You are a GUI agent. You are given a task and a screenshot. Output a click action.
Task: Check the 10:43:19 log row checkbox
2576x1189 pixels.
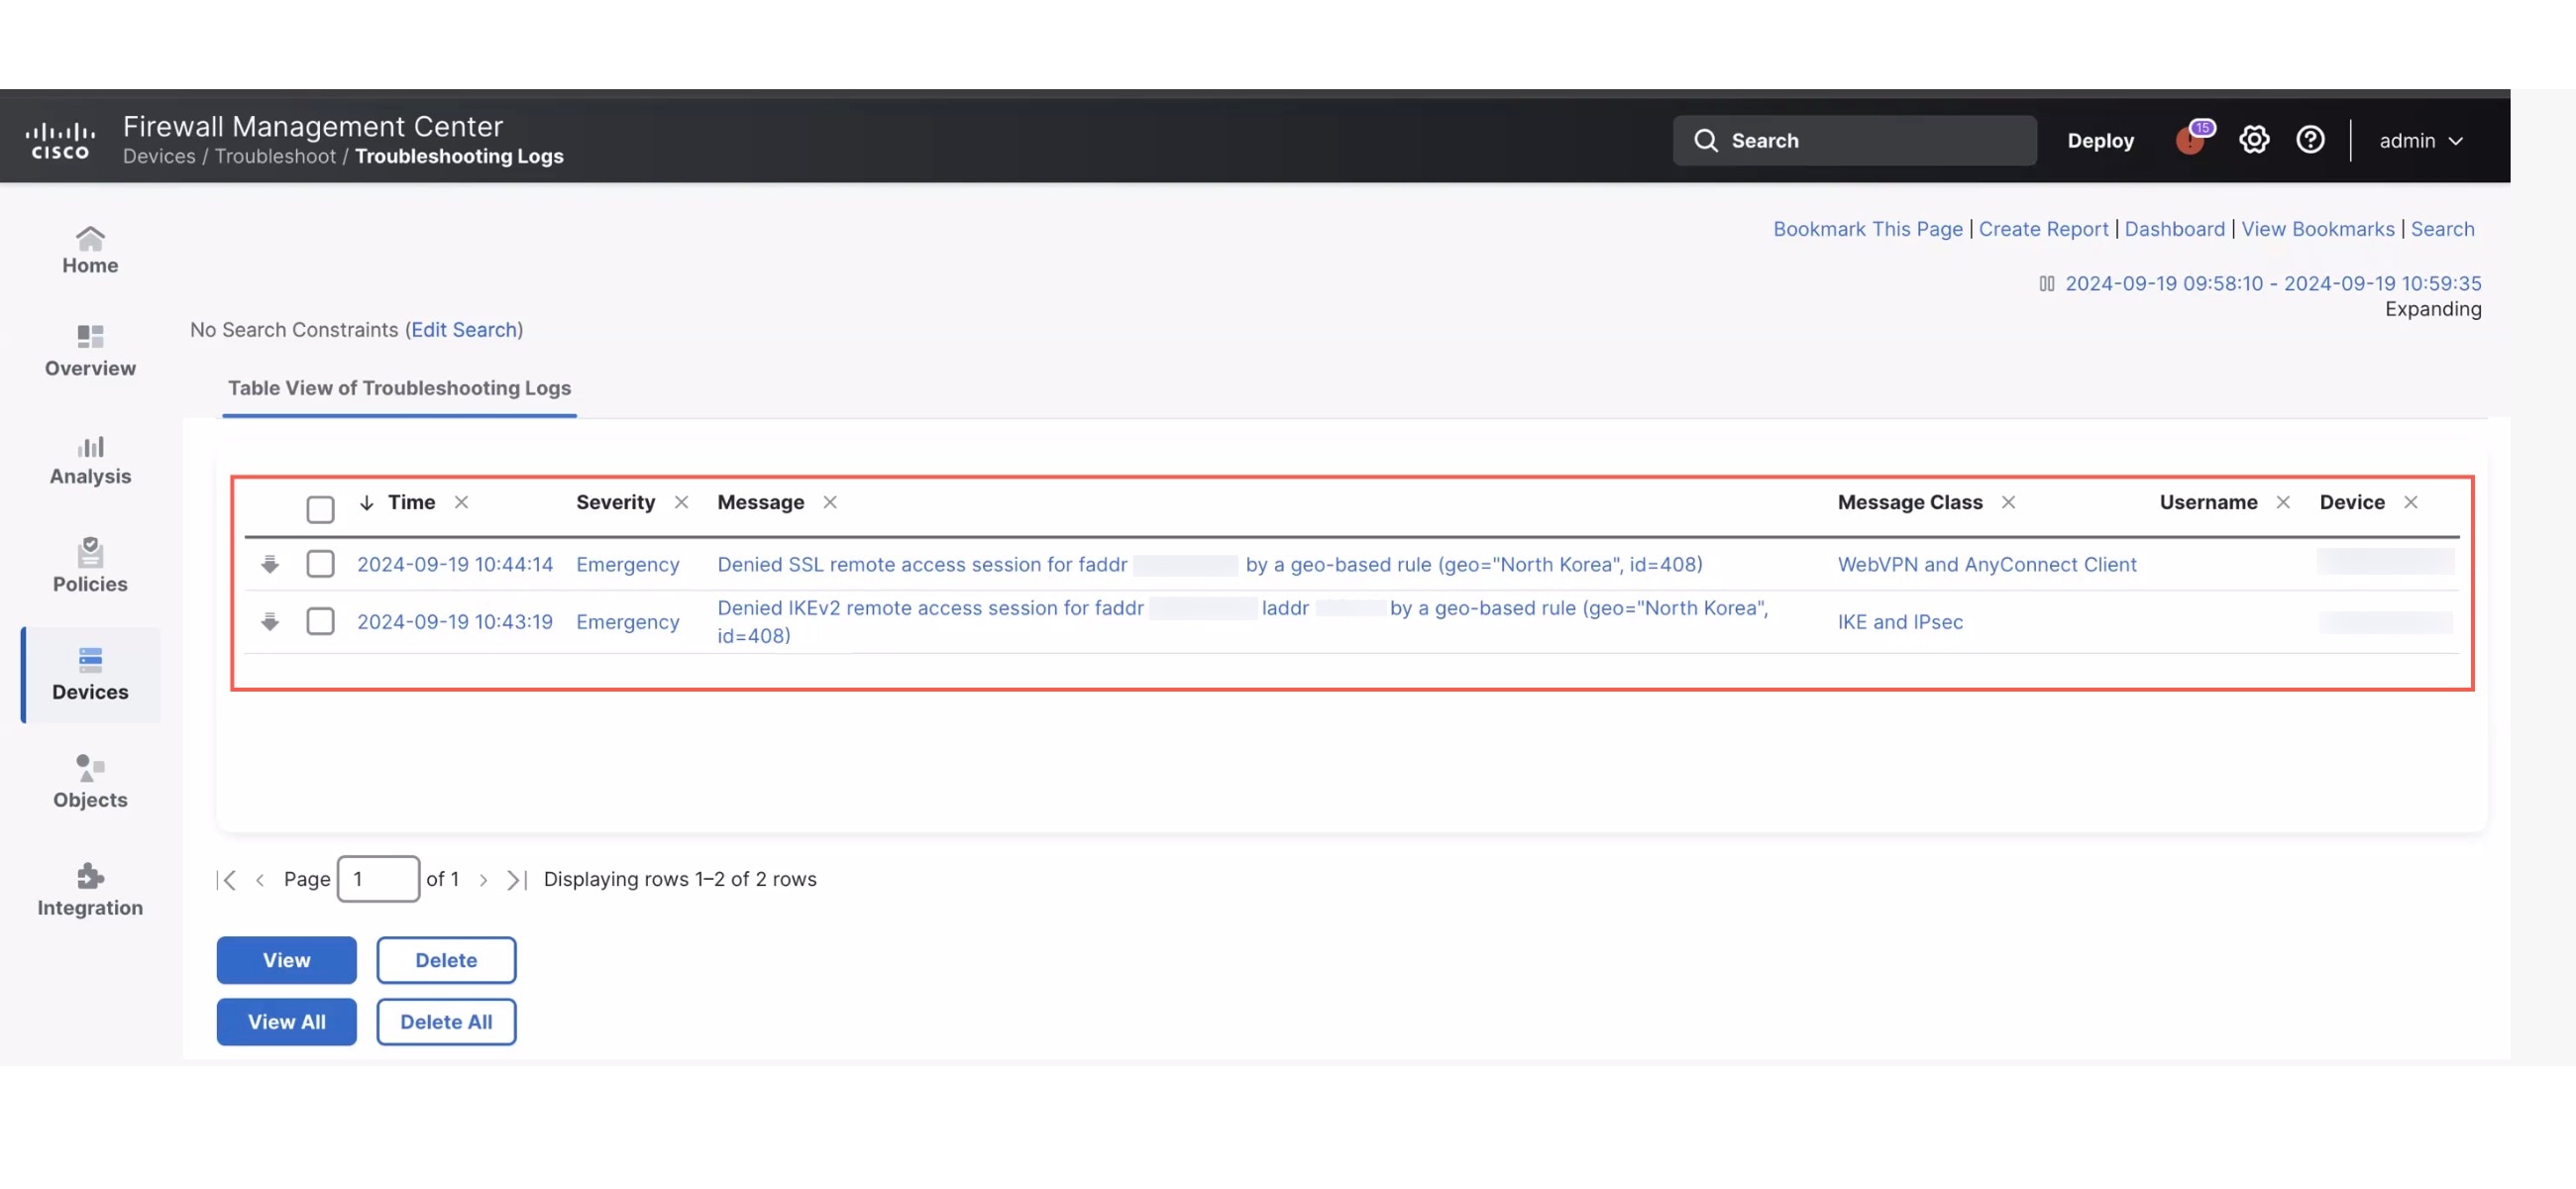coord(320,621)
